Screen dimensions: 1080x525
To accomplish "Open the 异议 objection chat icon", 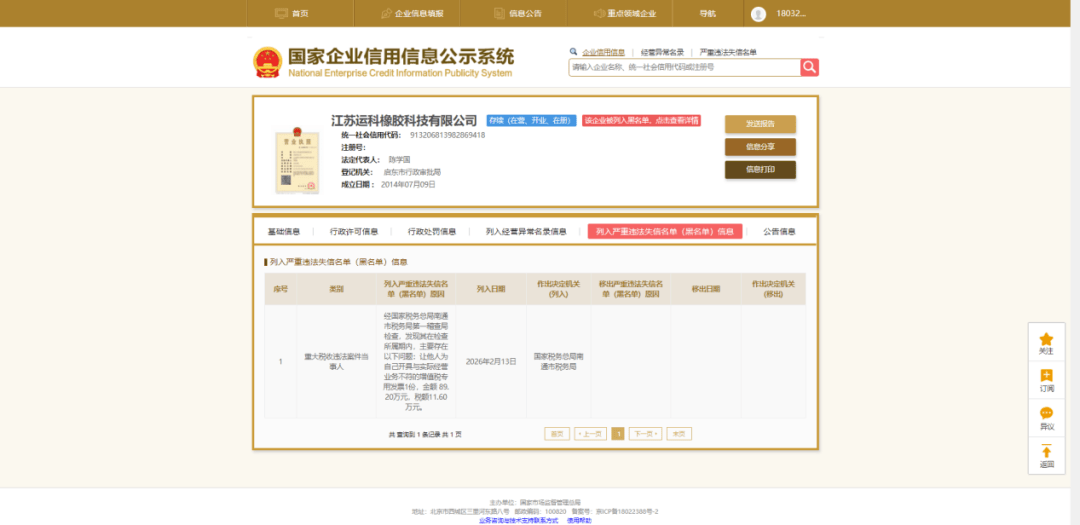I will coord(1046,414).
